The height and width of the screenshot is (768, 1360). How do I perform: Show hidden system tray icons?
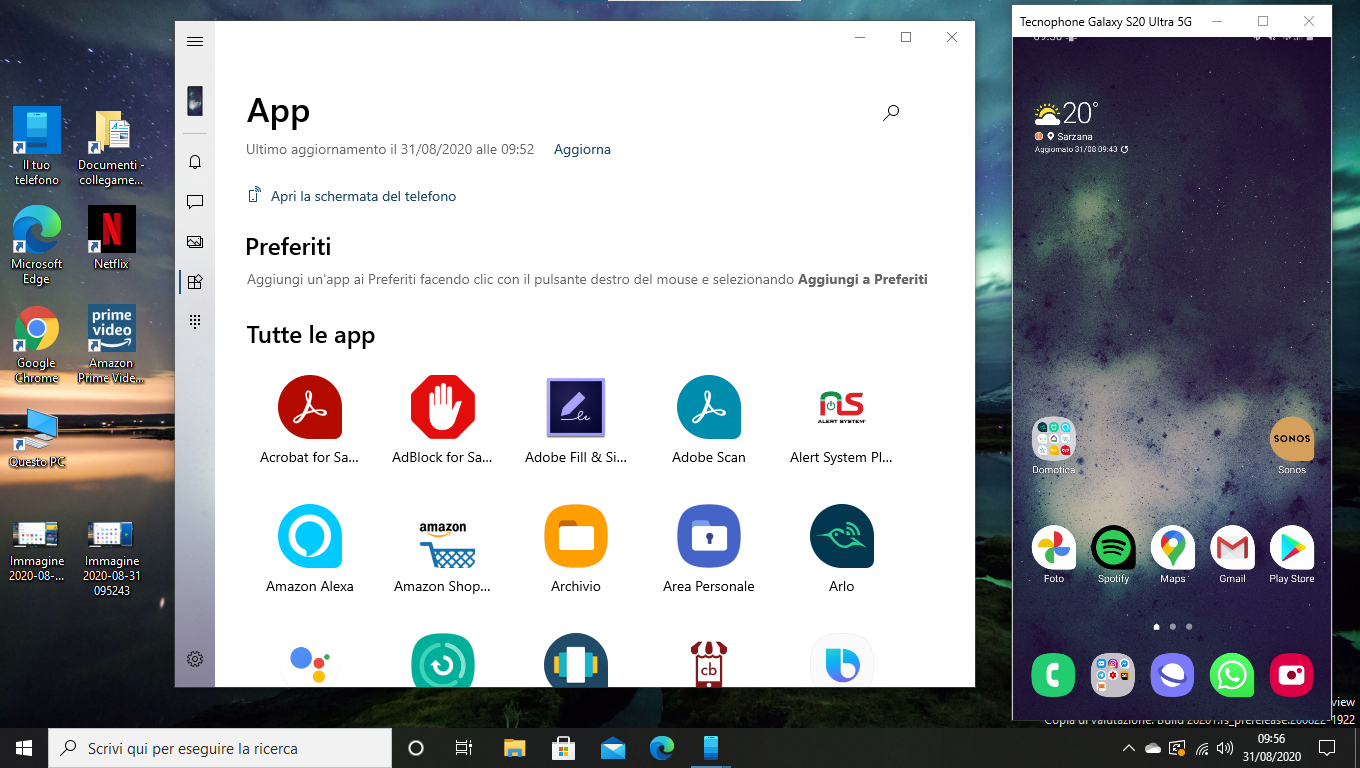coord(1129,748)
